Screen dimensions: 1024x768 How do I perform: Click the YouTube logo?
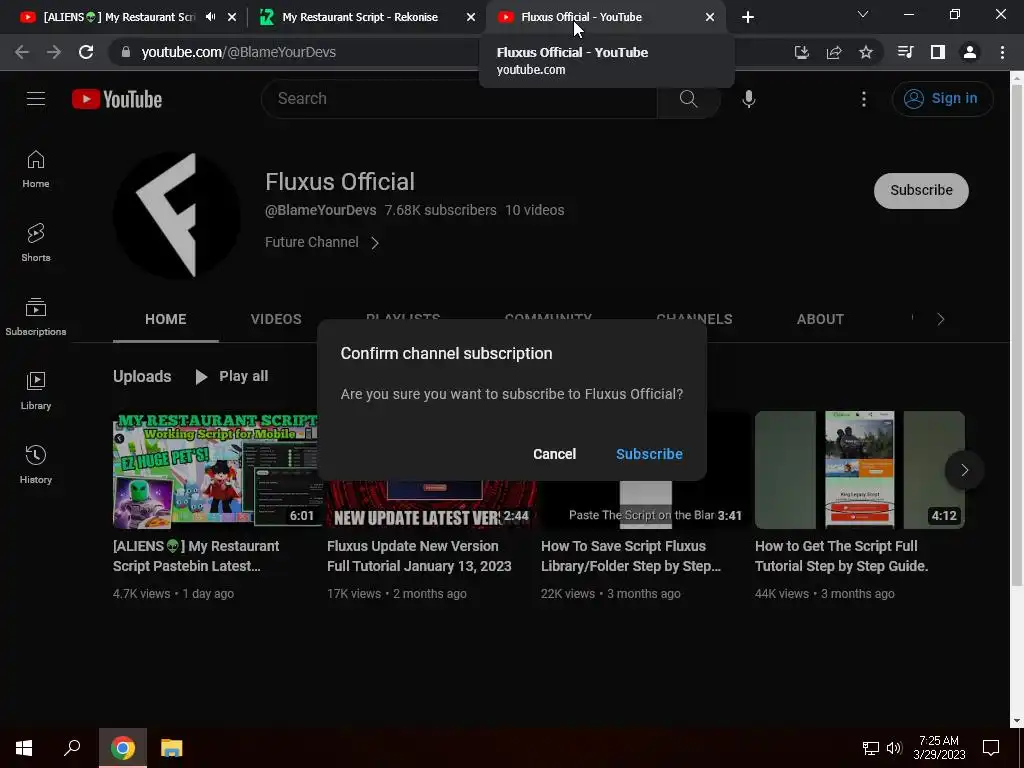point(117,99)
